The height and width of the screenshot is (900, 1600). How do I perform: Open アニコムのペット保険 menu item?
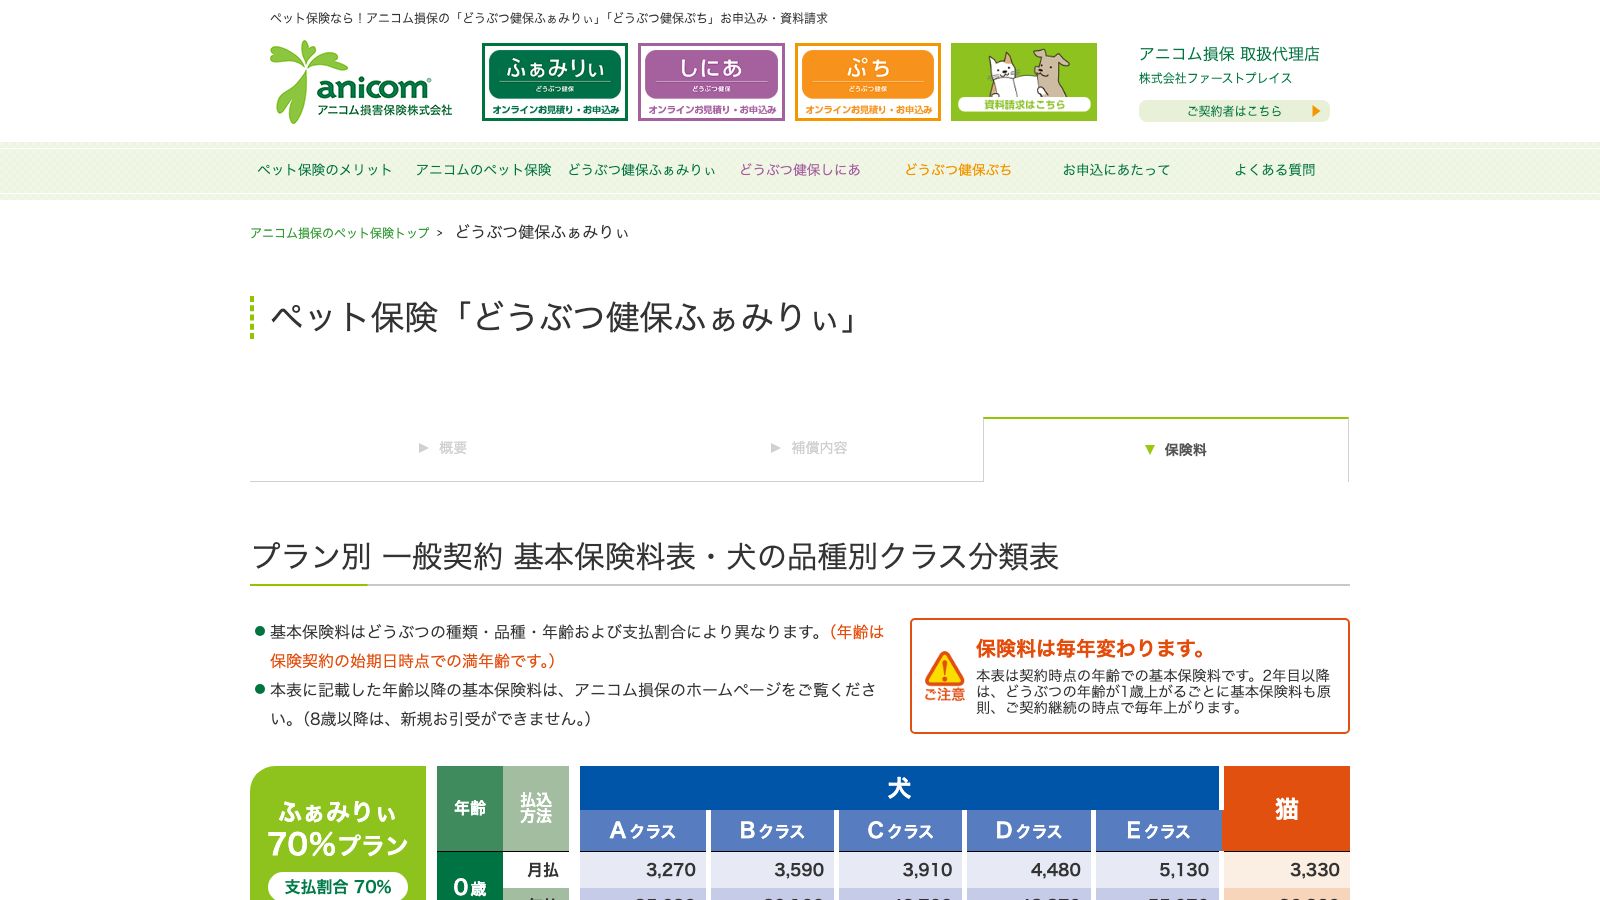pos(484,170)
